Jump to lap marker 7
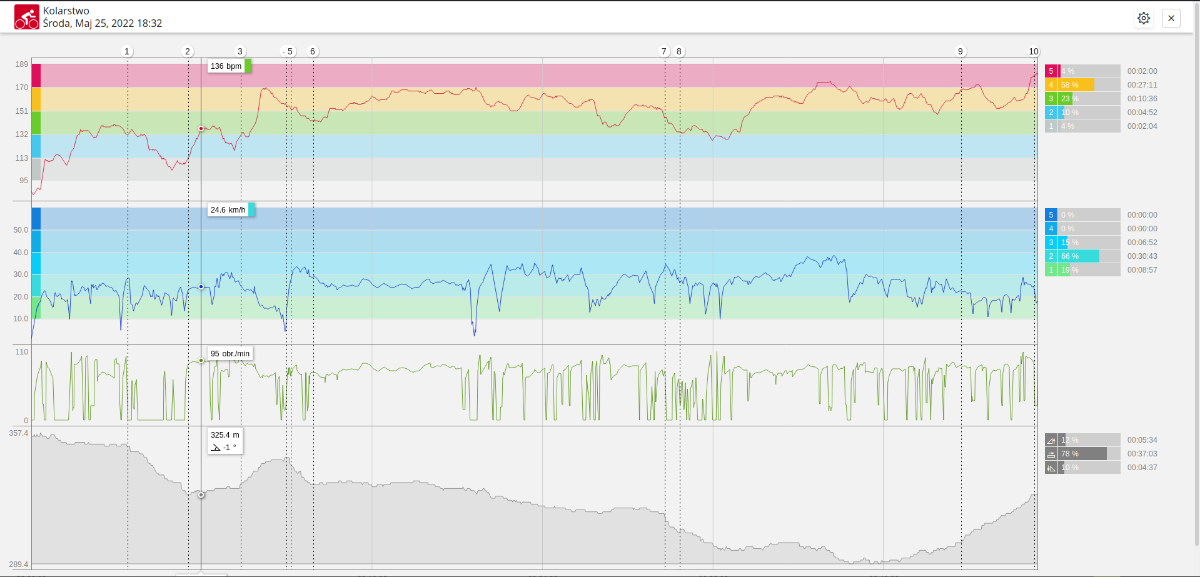The width and height of the screenshot is (1200, 577). tap(664, 51)
